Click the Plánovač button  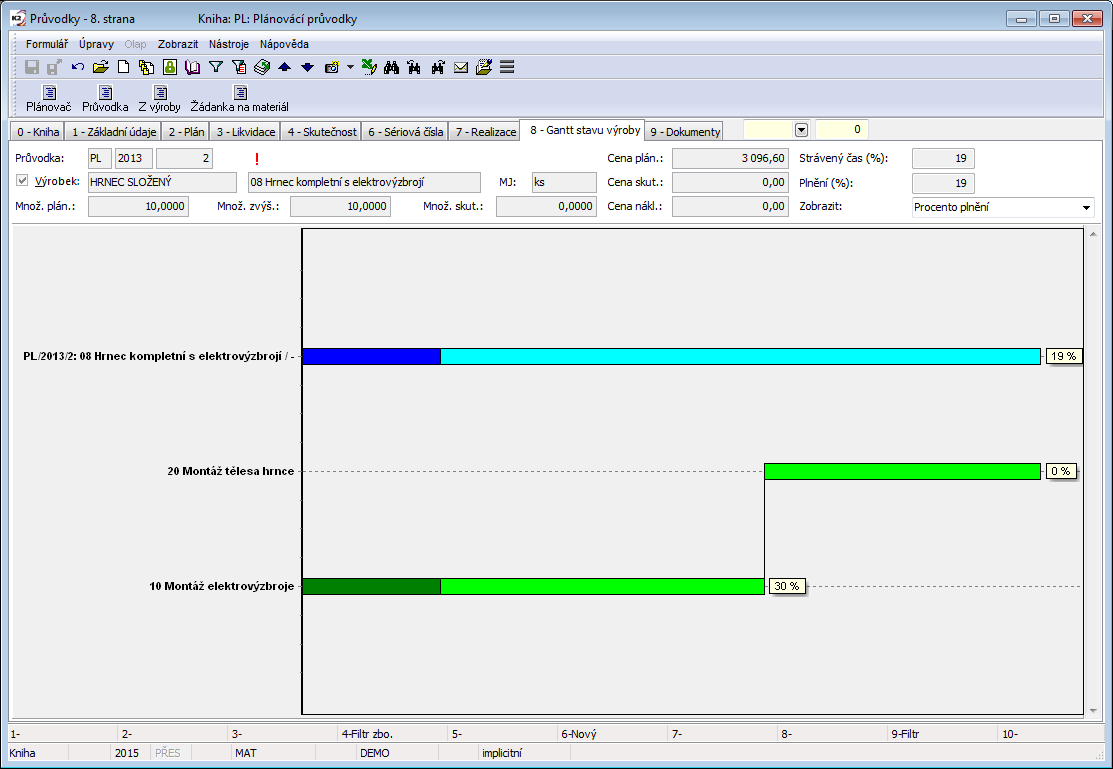tap(49, 99)
